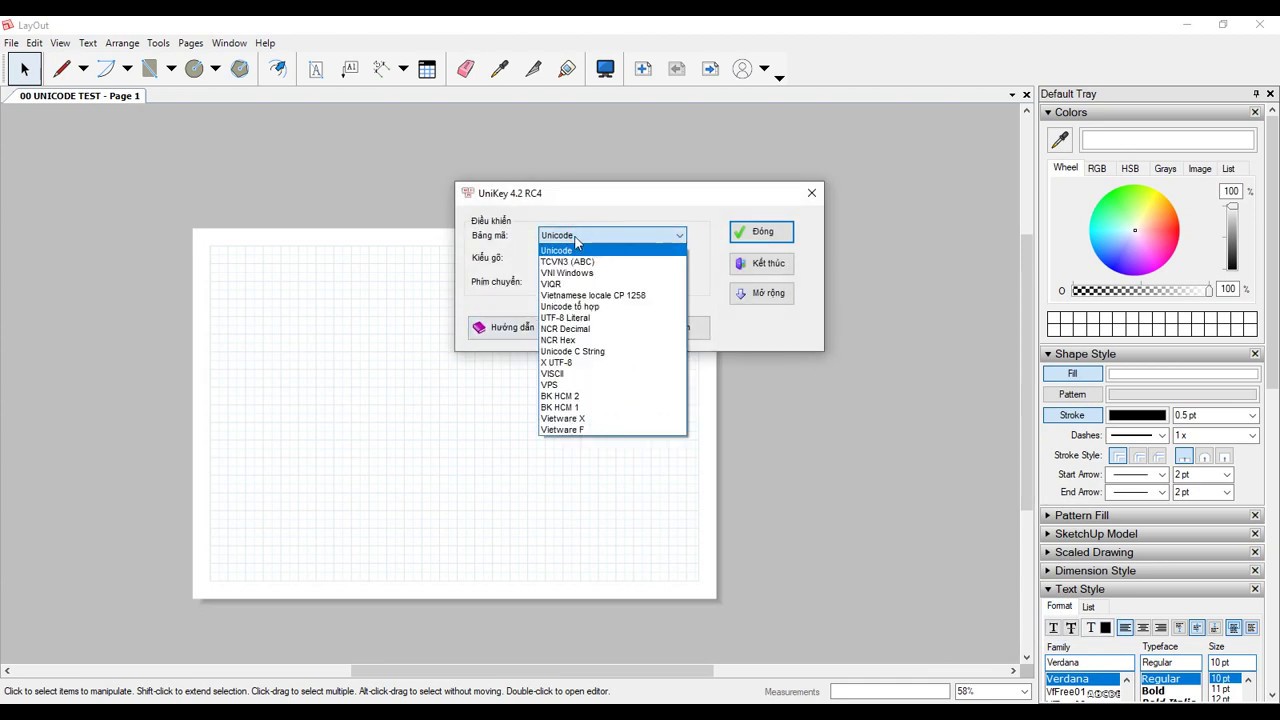This screenshot has height=720, width=1280.
Task: Select the Label tool
Action: [350, 69]
